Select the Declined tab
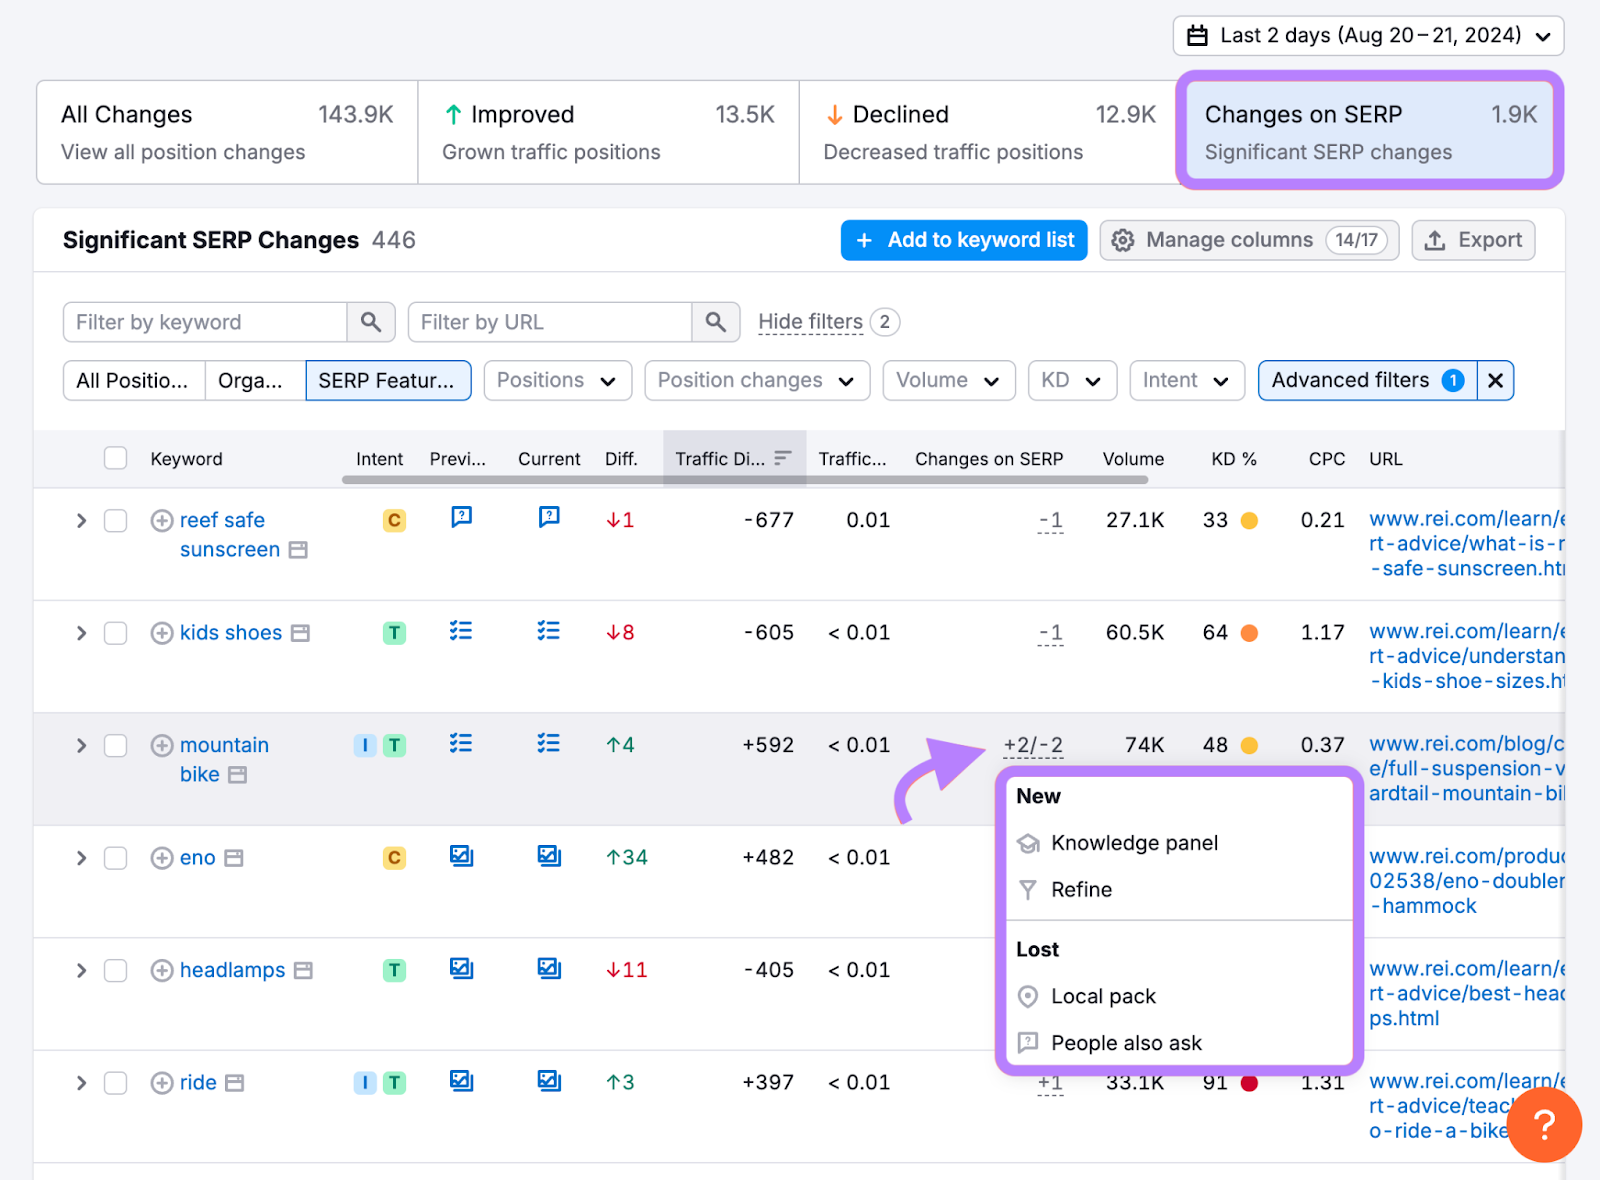The image size is (1600, 1180). 988,132
